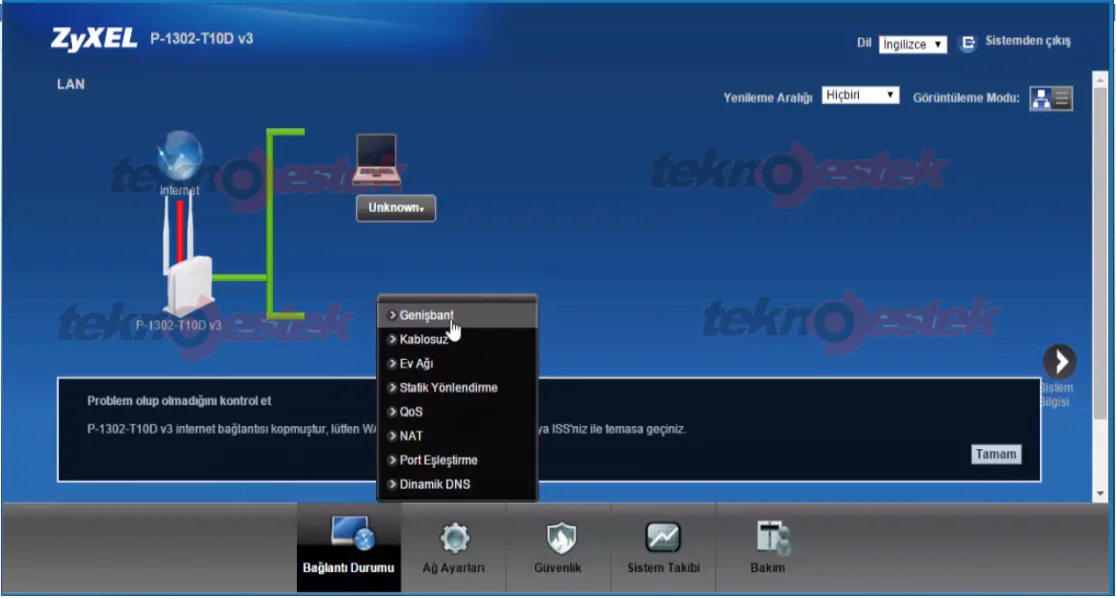The image size is (1116, 599).
Task: Click the Tamam button
Action: click(x=996, y=453)
